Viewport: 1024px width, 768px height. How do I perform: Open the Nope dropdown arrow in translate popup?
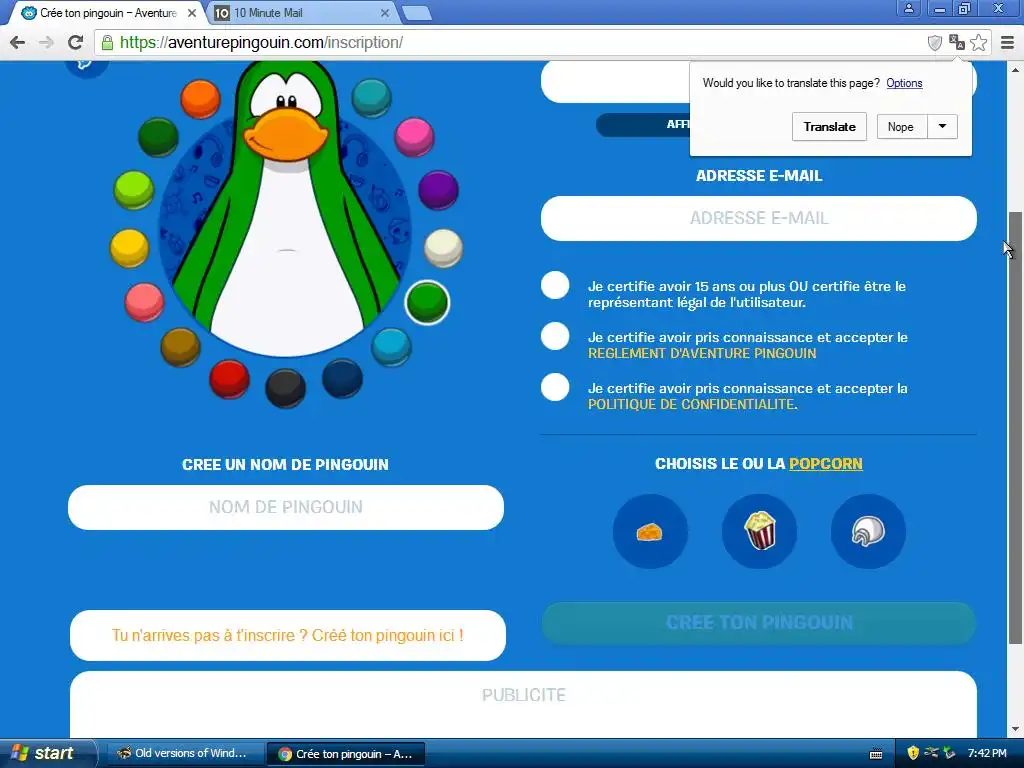942,127
